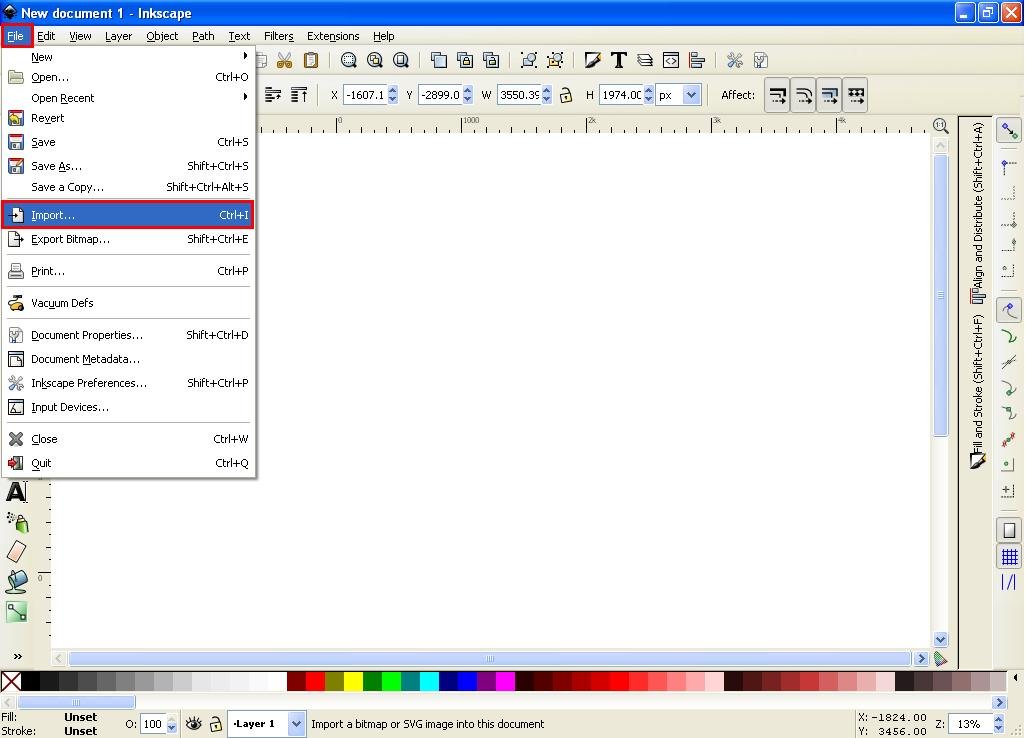Viewport: 1027px width, 738px height.
Task: Toggle snap to guides button
Action: click(1009, 582)
